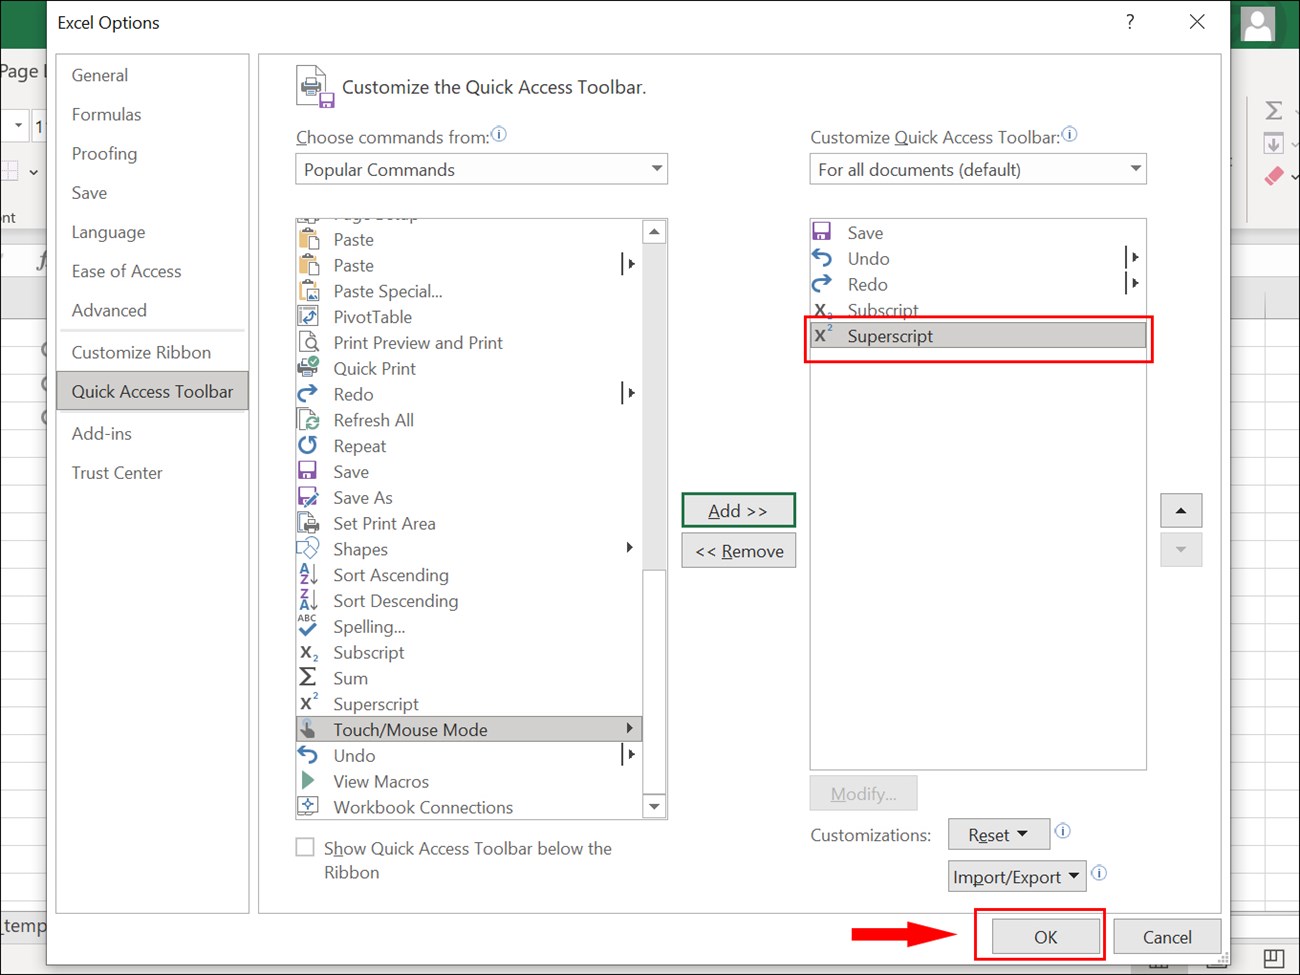Click the Workbook Connections icon

coord(308,806)
